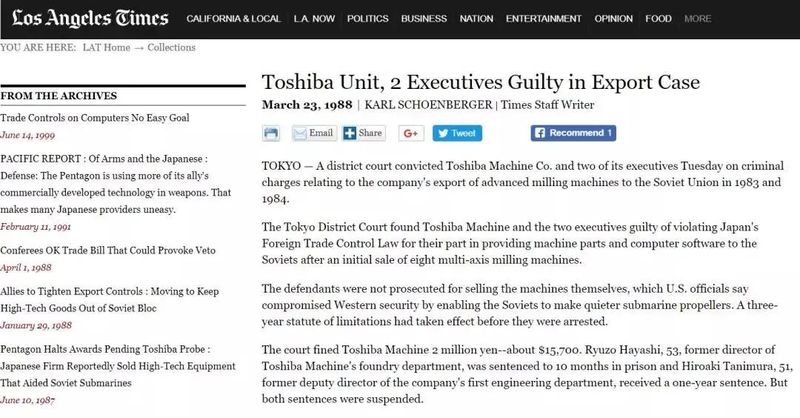Tweet this article
This screenshot has height=418, width=800.
[x=460, y=133]
